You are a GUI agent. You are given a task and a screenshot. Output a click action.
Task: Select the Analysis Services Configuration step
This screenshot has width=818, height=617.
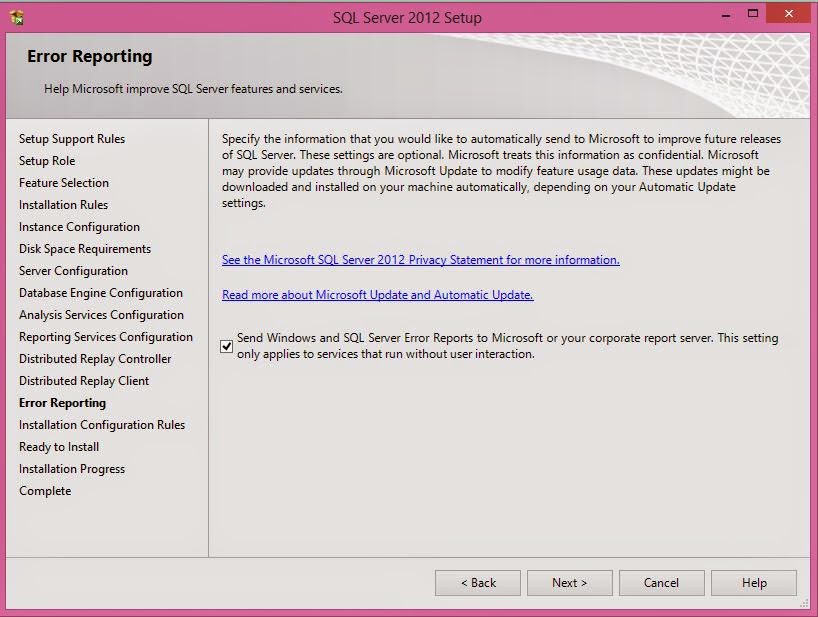coord(101,314)
